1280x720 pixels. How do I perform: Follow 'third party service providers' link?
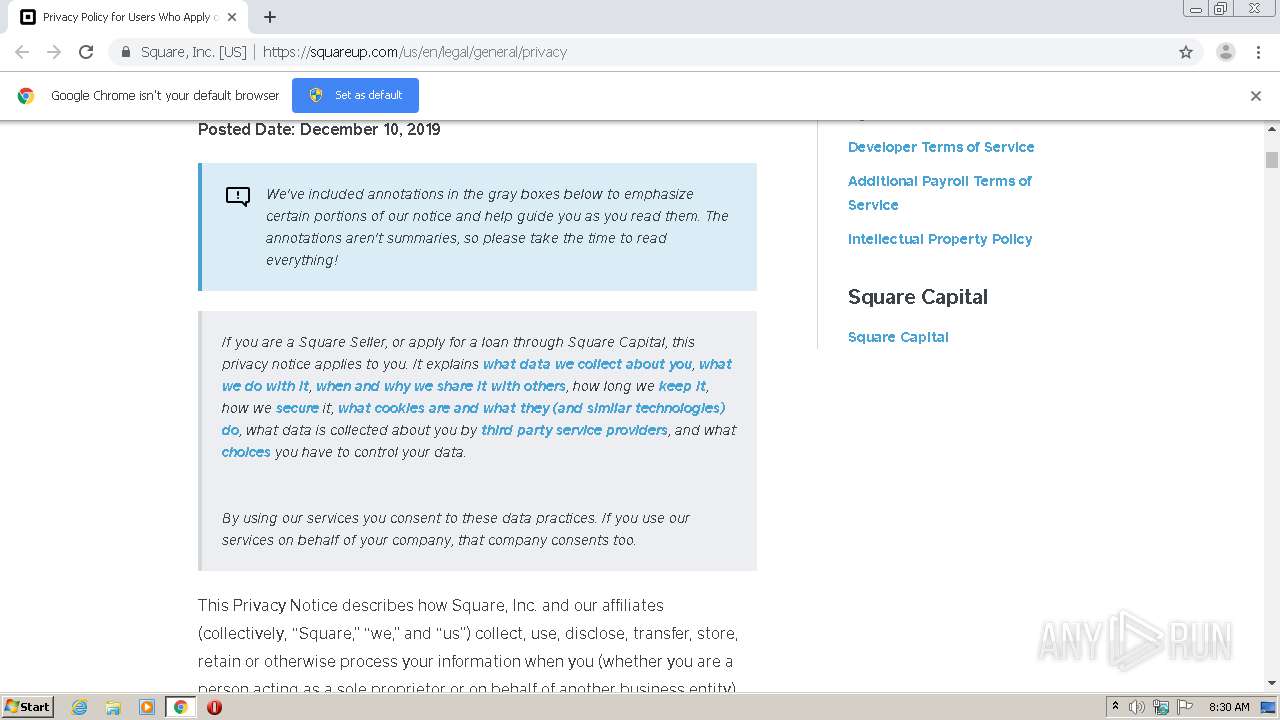click(x=574, y=430)
